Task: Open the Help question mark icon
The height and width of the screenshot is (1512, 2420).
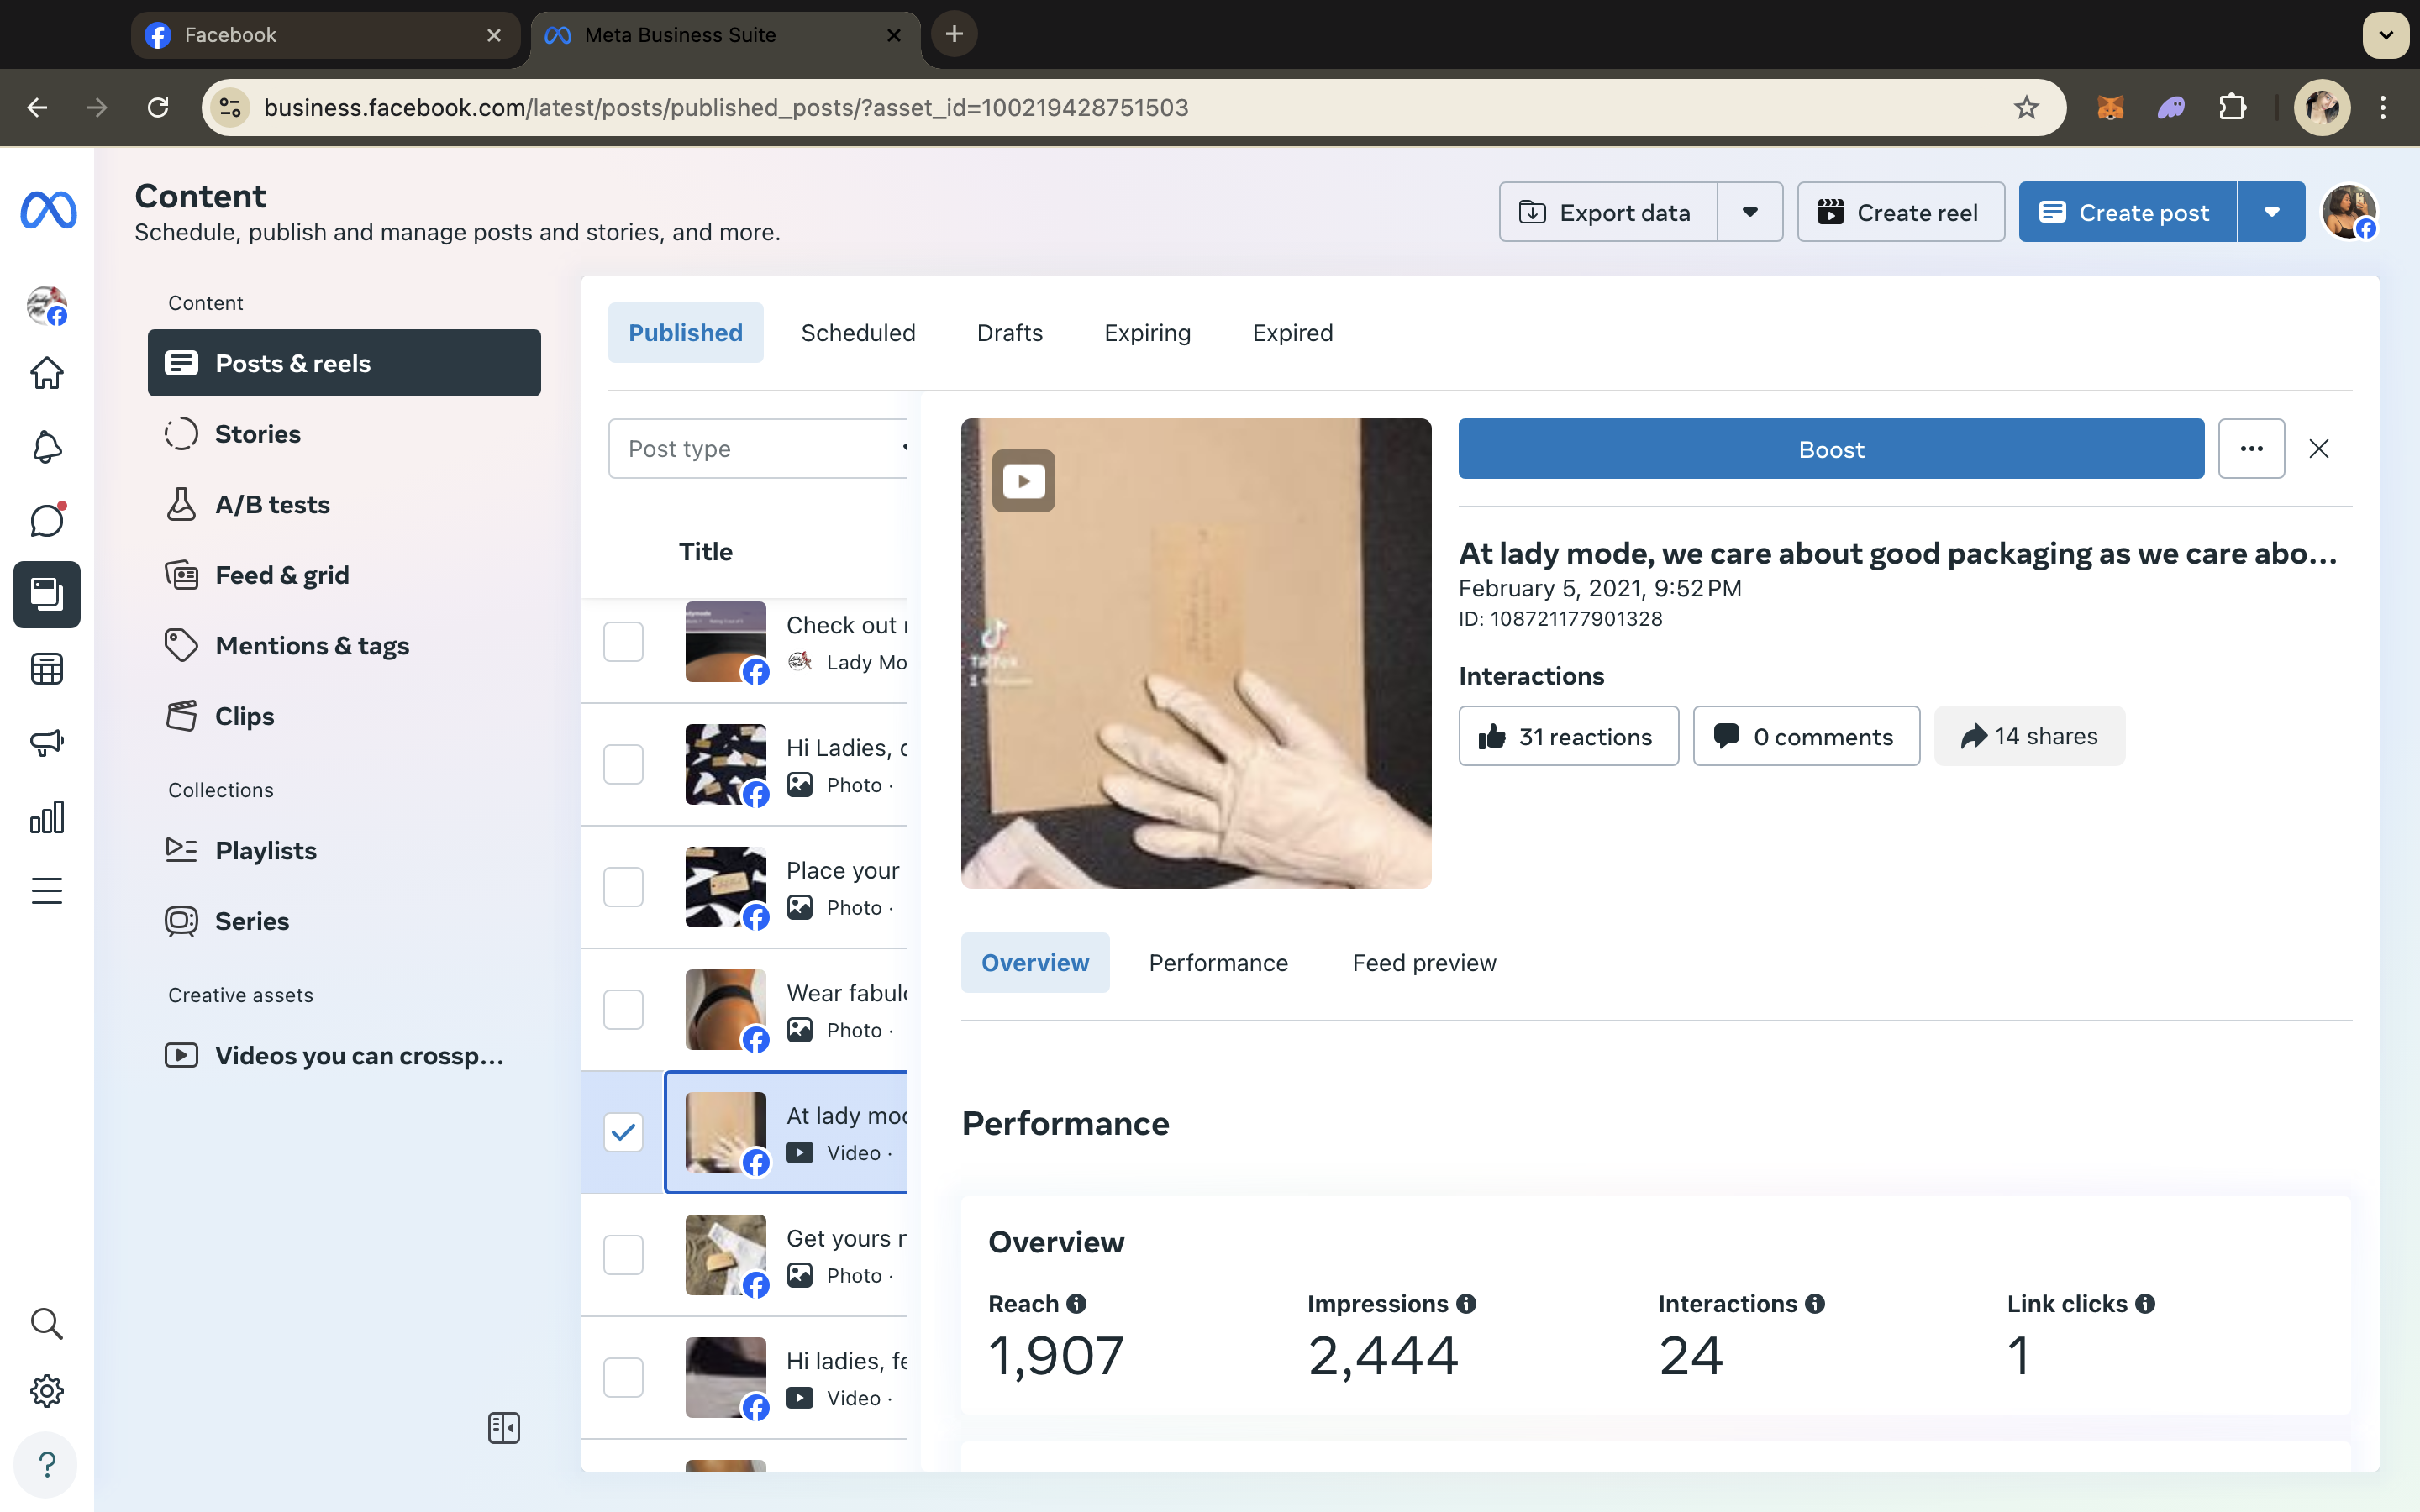Action: [47, 1464]
